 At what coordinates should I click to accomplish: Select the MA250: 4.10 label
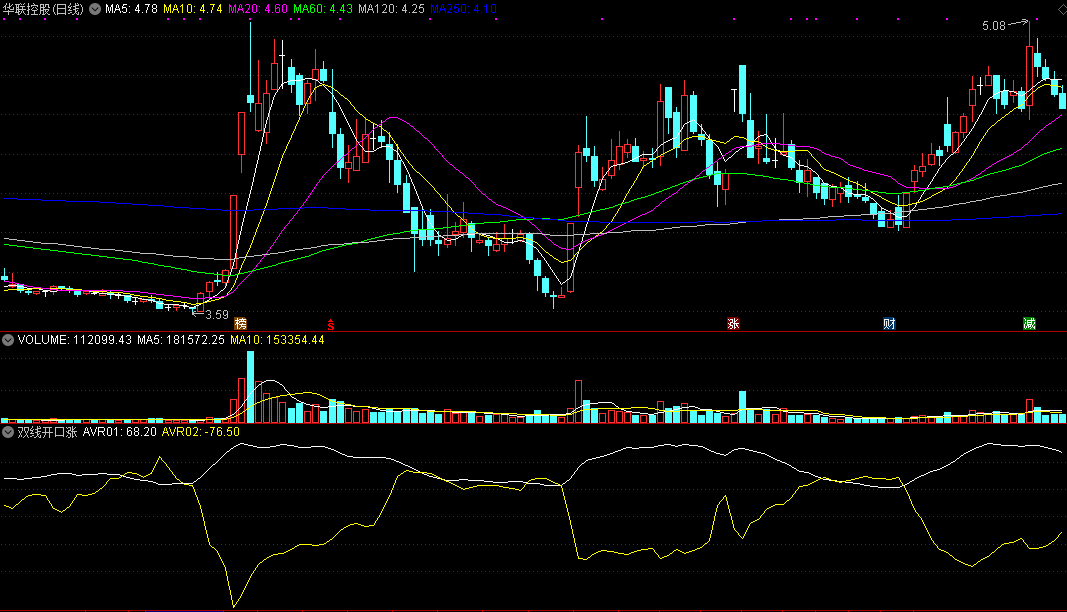pos(463,10)
